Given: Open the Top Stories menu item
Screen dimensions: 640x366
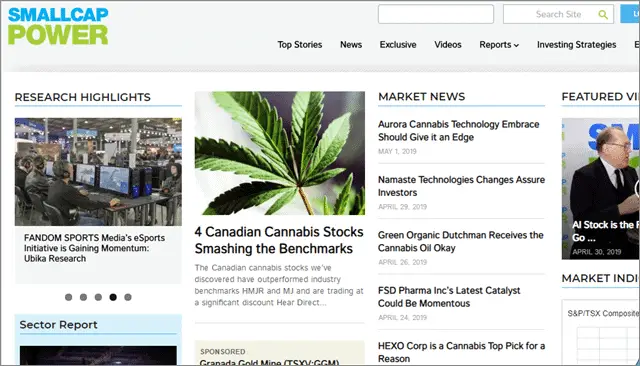Looking at the screenshot, I should 300,44.
